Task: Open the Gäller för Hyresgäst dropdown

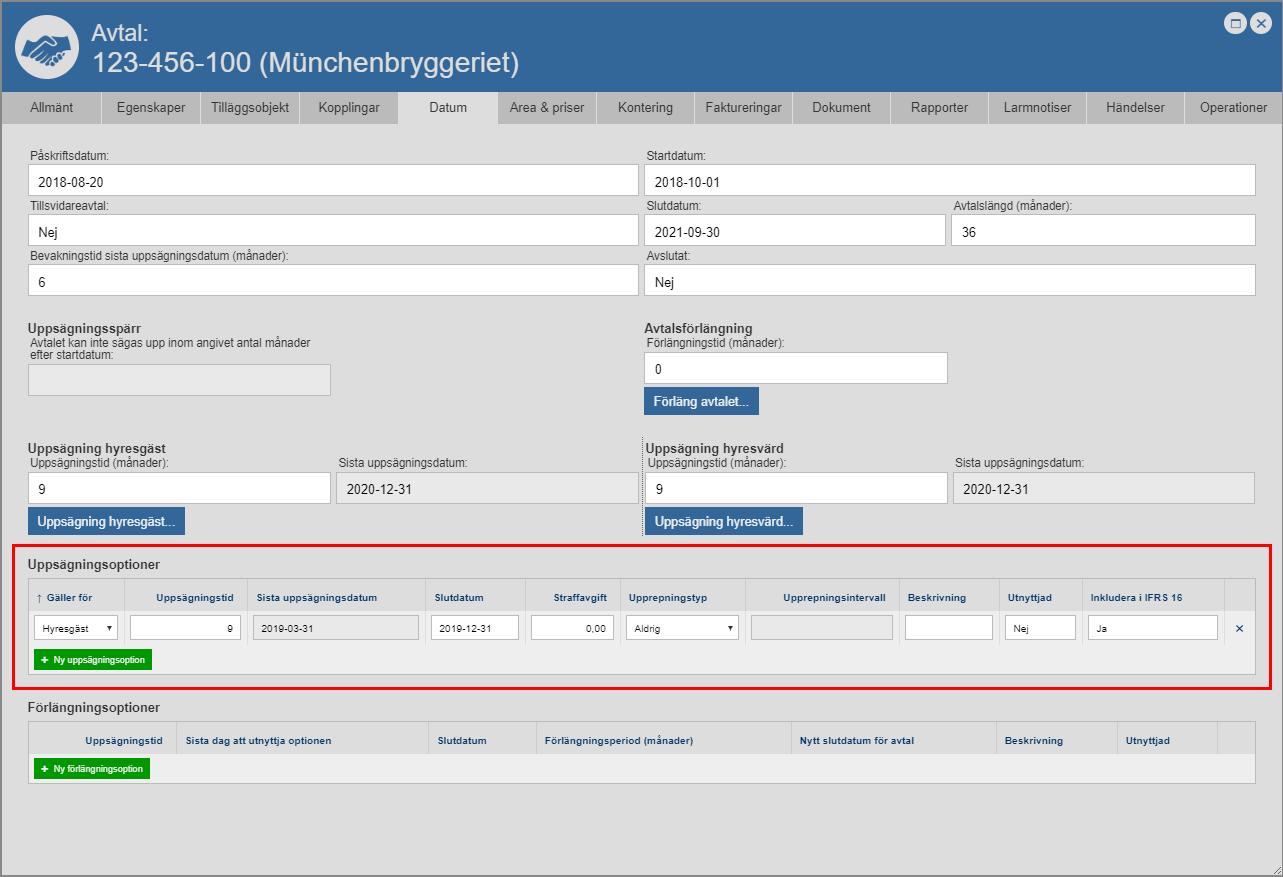Action: point(76,628)
